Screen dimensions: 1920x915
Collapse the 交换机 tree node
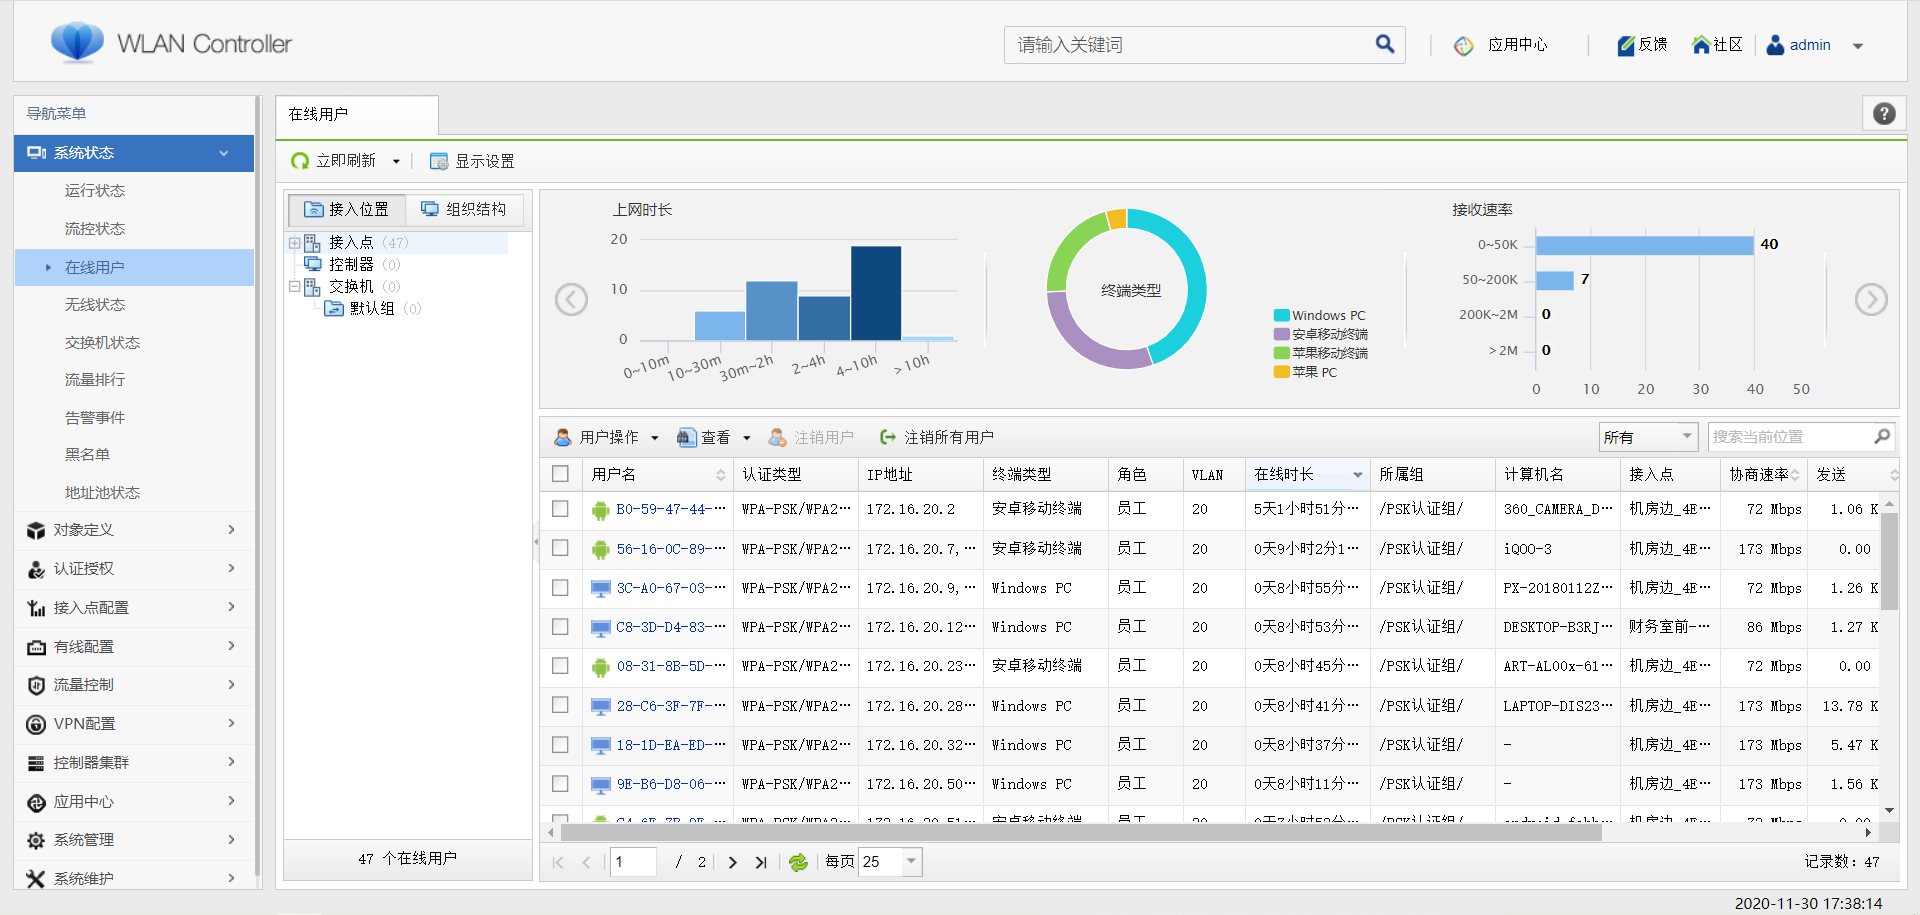(294, 287)
